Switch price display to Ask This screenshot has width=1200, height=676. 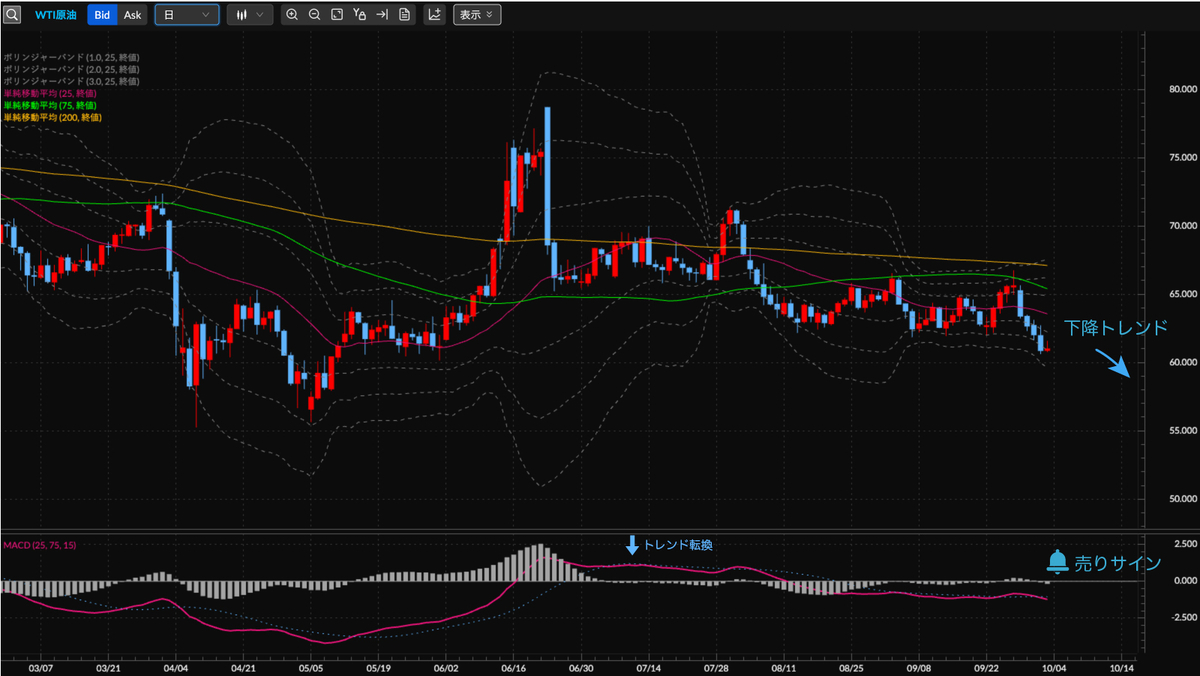133,15
